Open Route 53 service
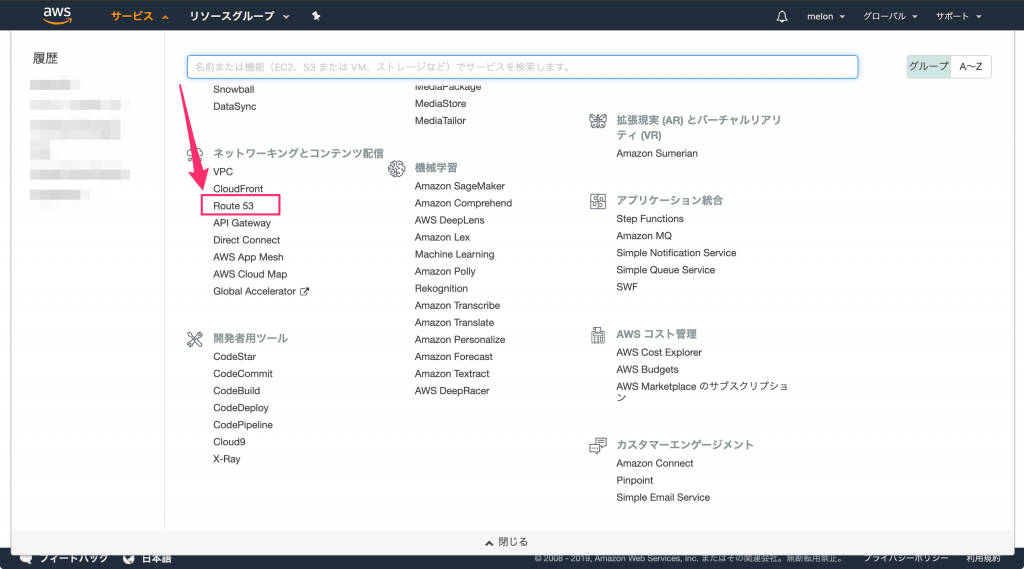 click(233, 206)
